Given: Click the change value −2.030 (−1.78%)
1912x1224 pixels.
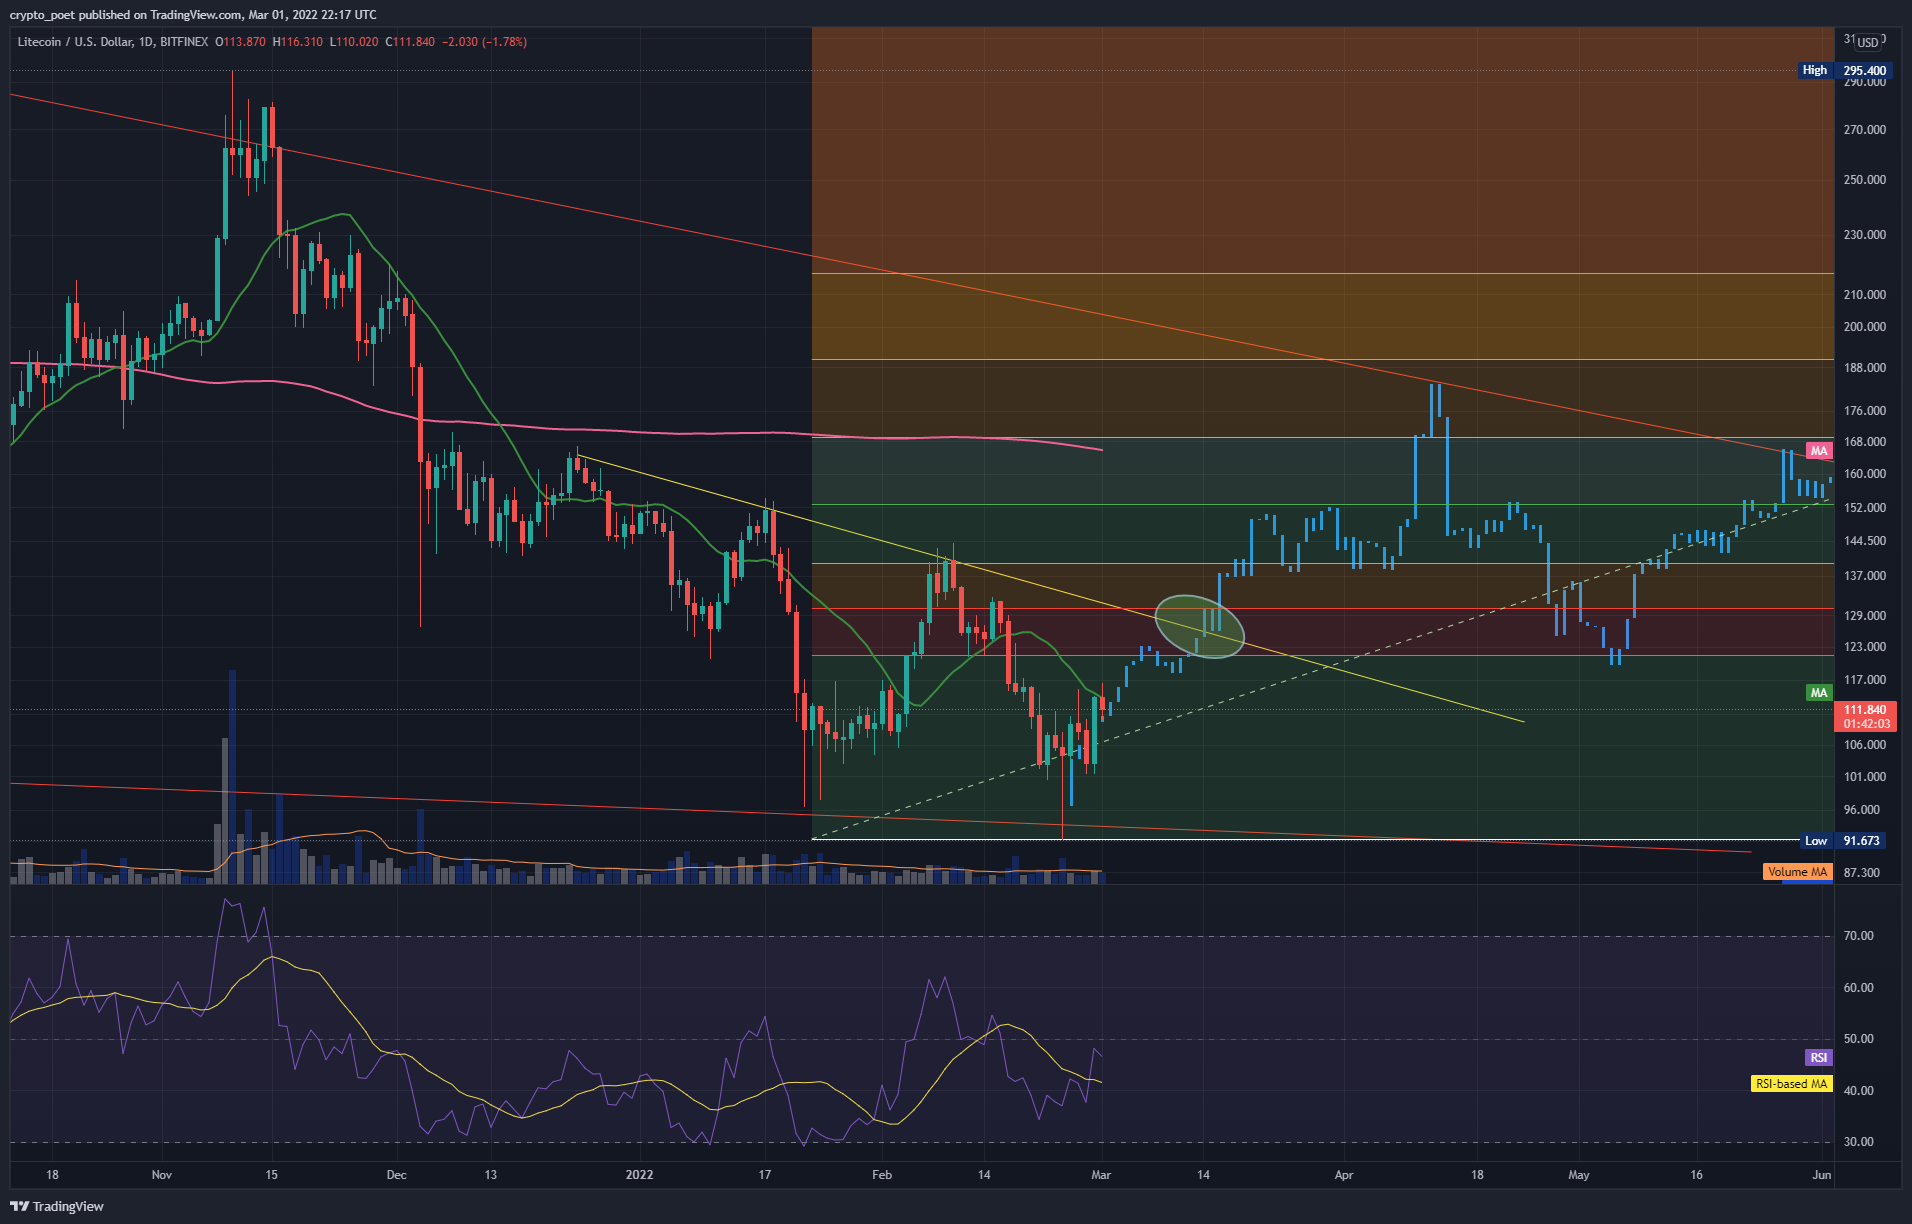Looking at the screenshot, I should (485, 42).
